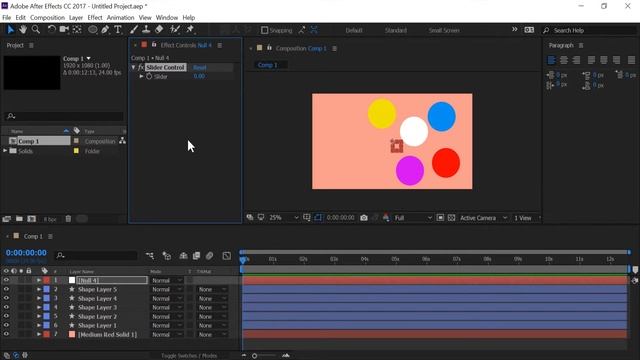Show more workspaces with double chevron
Viewport: 640px width, 360px height.
pos(515,29)
